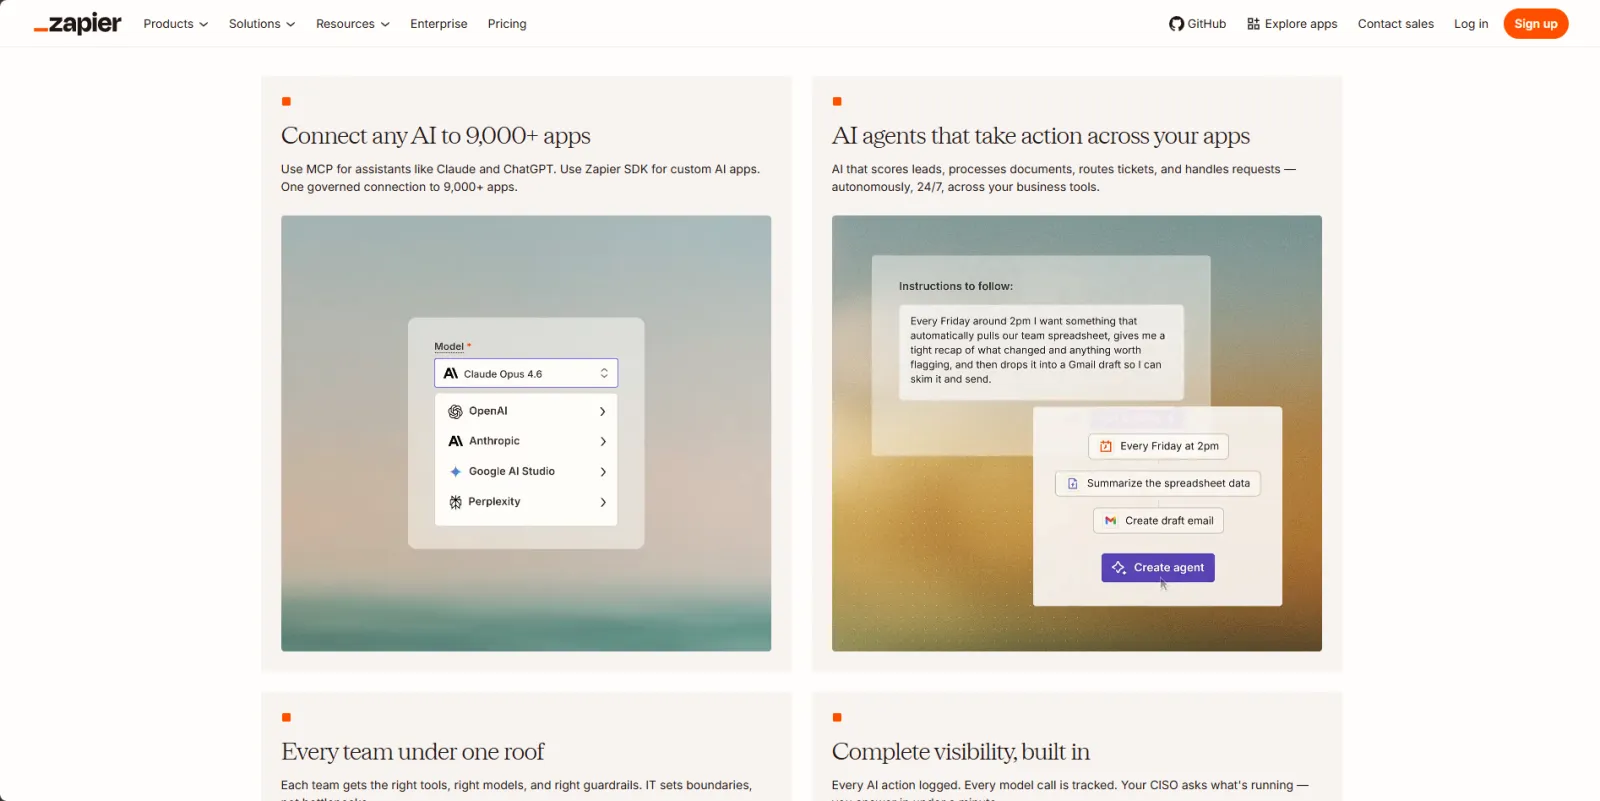
Task: Click the AI agents that take action heading
Action: coord(1041,135)
